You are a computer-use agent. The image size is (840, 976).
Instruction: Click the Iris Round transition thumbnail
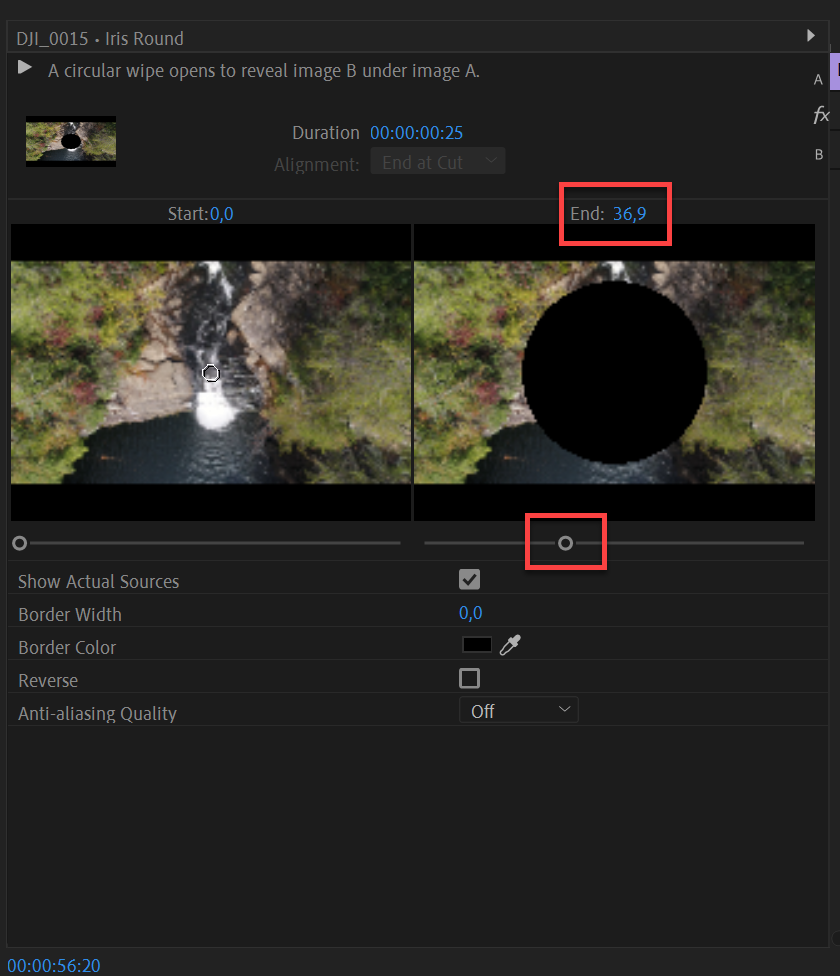[70, 141]
